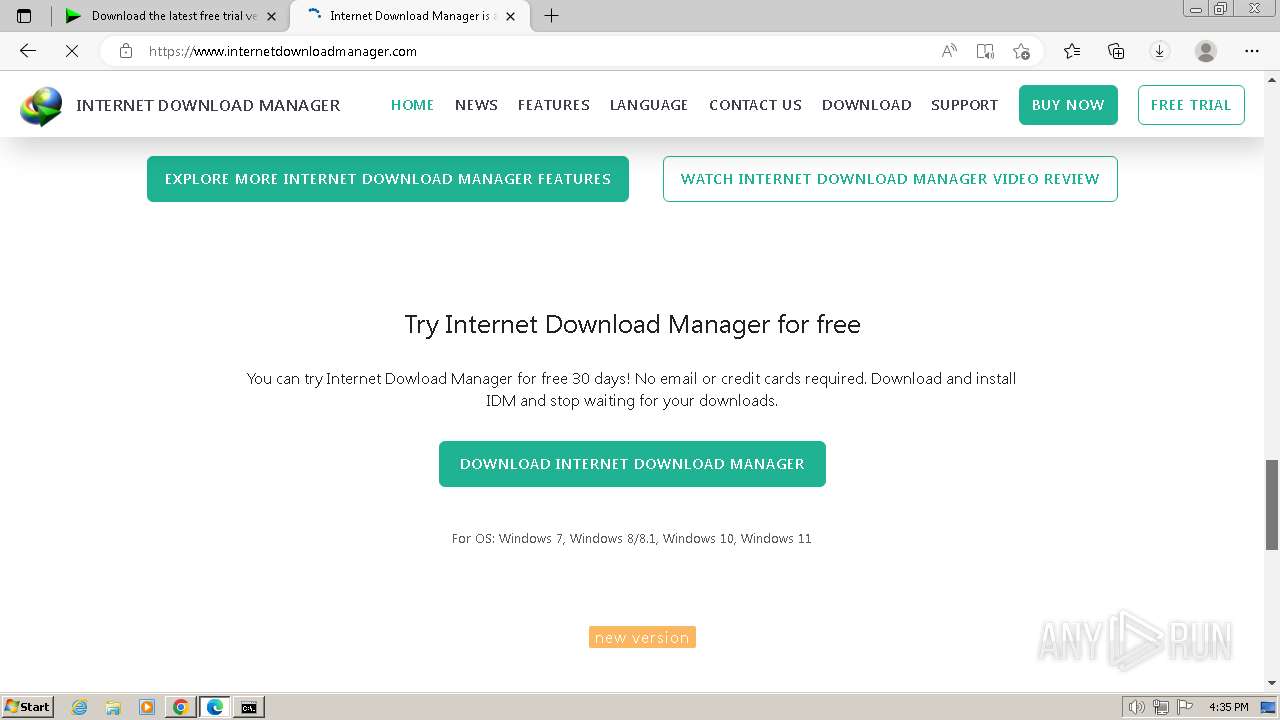
Task: Open Google Chrome from taskbar
Action: (x=180, y=707)
